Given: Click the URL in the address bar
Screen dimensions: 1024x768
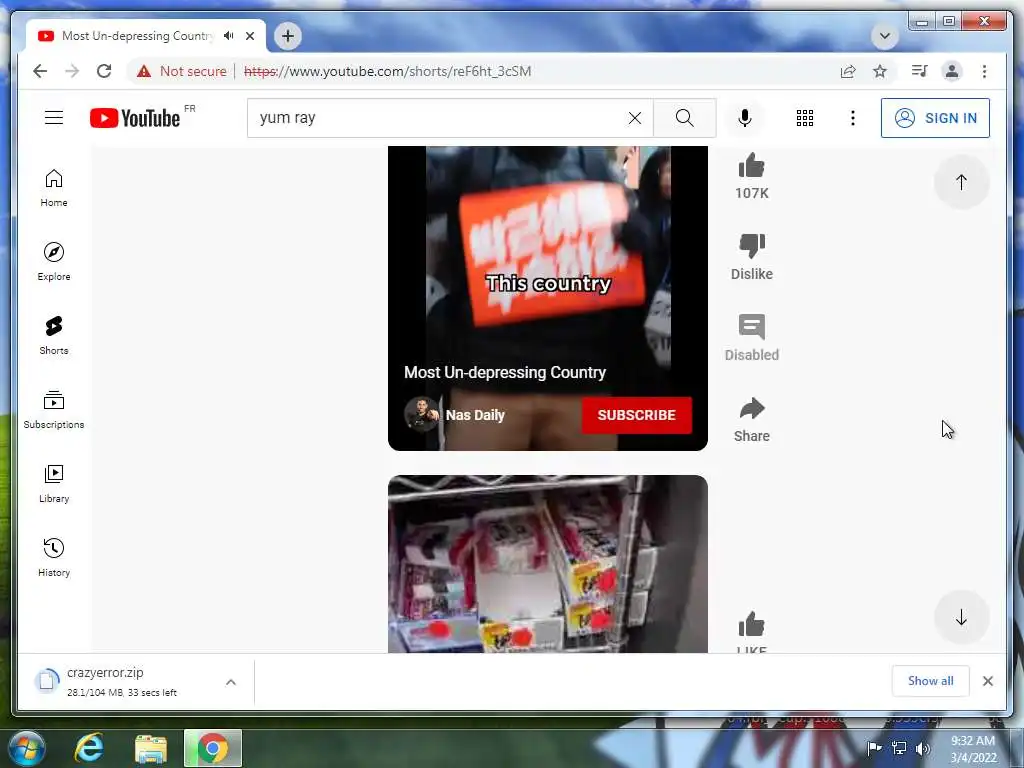Looking at the screenshot, I should coord(387,71).
